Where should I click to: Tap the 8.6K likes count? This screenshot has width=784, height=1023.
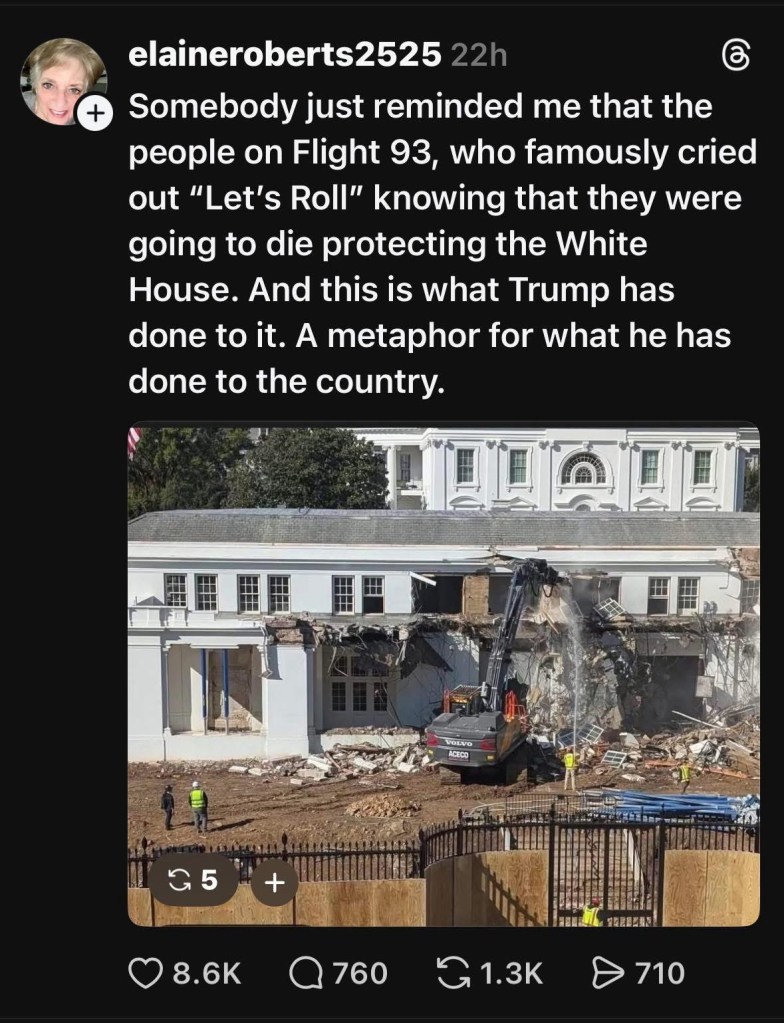tap(207, 972)
